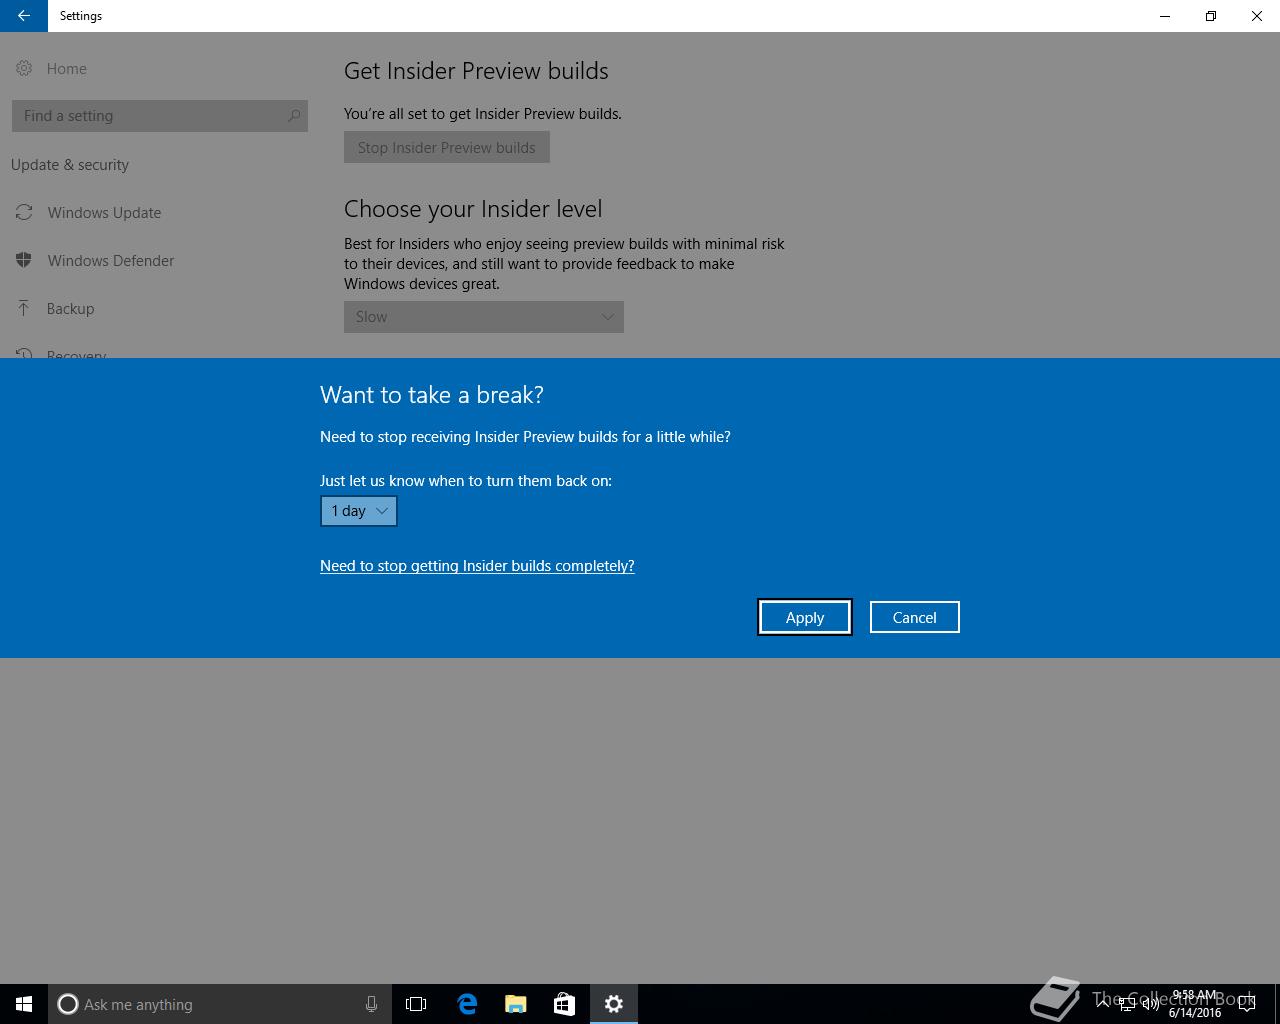Click the Backup upload arrow icon
Image resolution: width=1280 pixels, height=1024 pixels.
(24, 308)
